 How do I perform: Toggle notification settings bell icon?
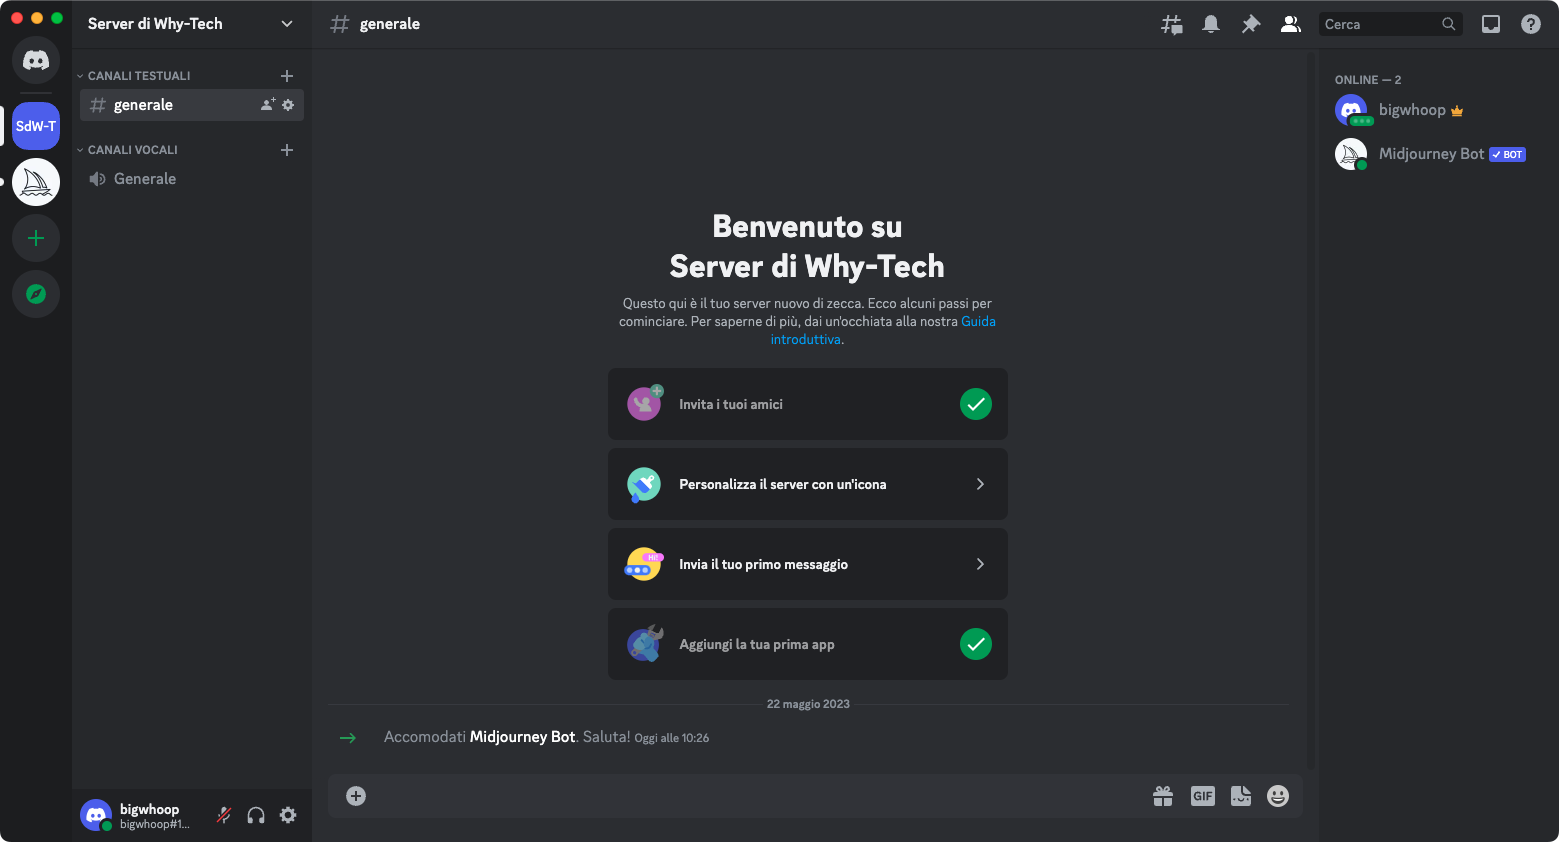click(x=1211, y=24)
